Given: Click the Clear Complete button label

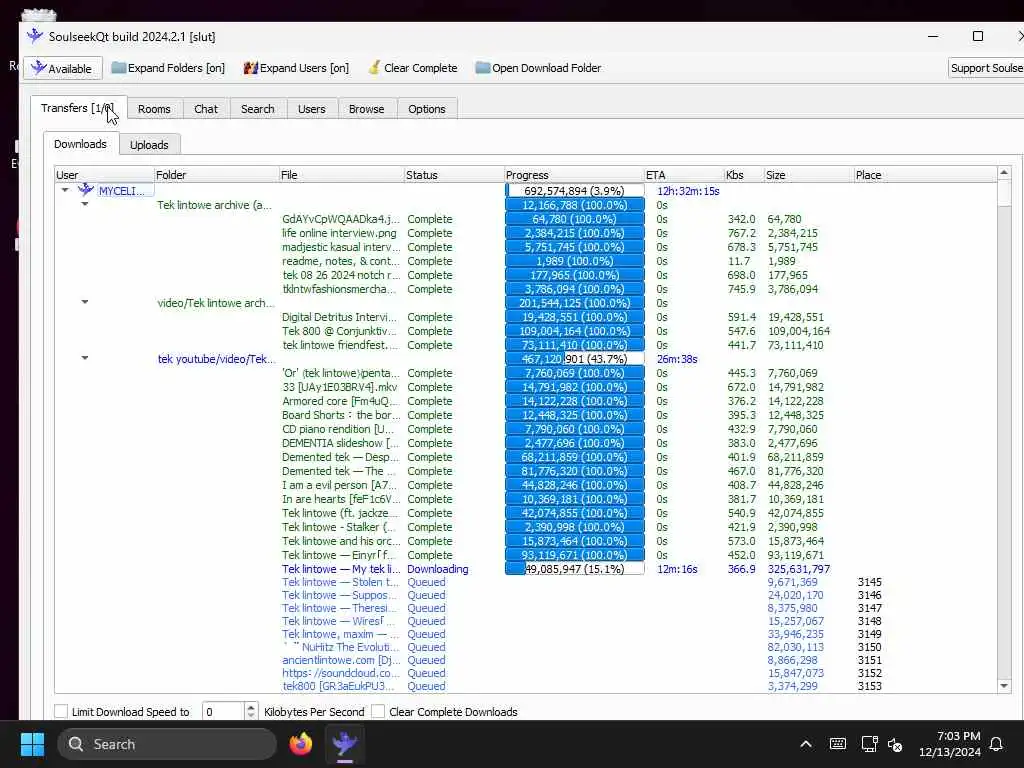Looking at the screenshot, I should pos(421,68).
